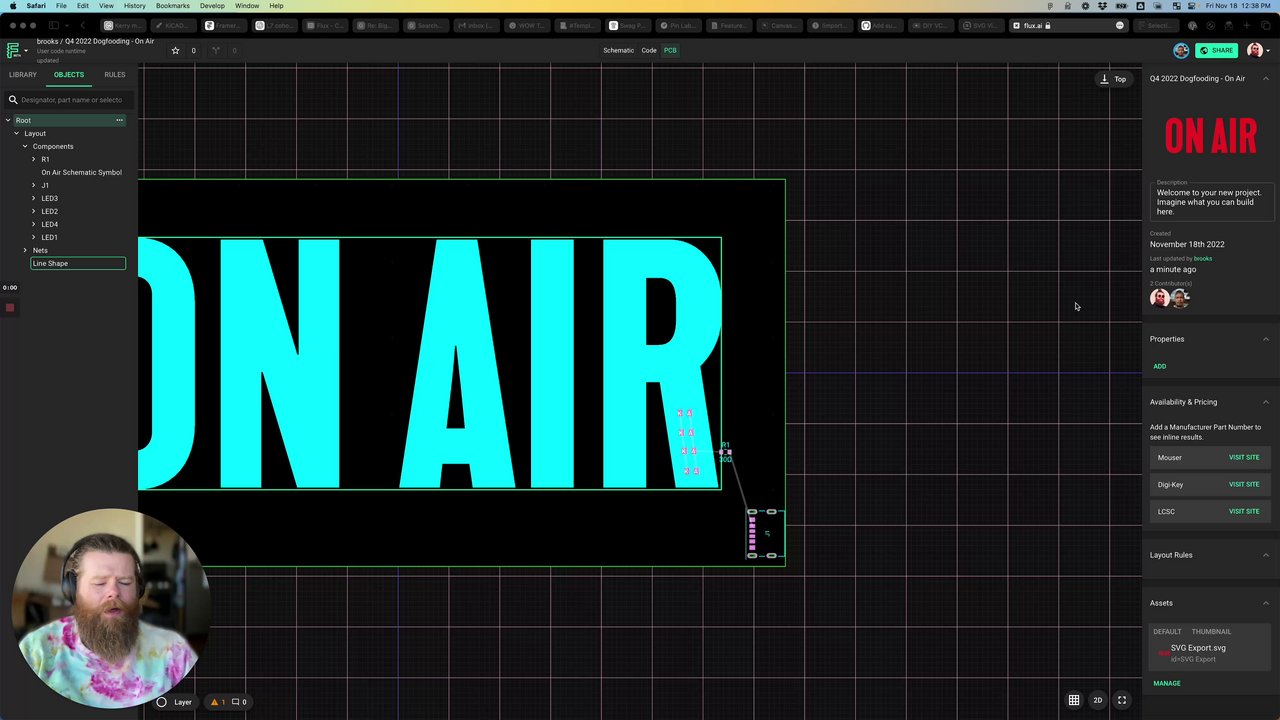The height and width of the screenshot is (720, 1280).
Task: Select the J1 connector footprint on the board
Action: [765, 533]
